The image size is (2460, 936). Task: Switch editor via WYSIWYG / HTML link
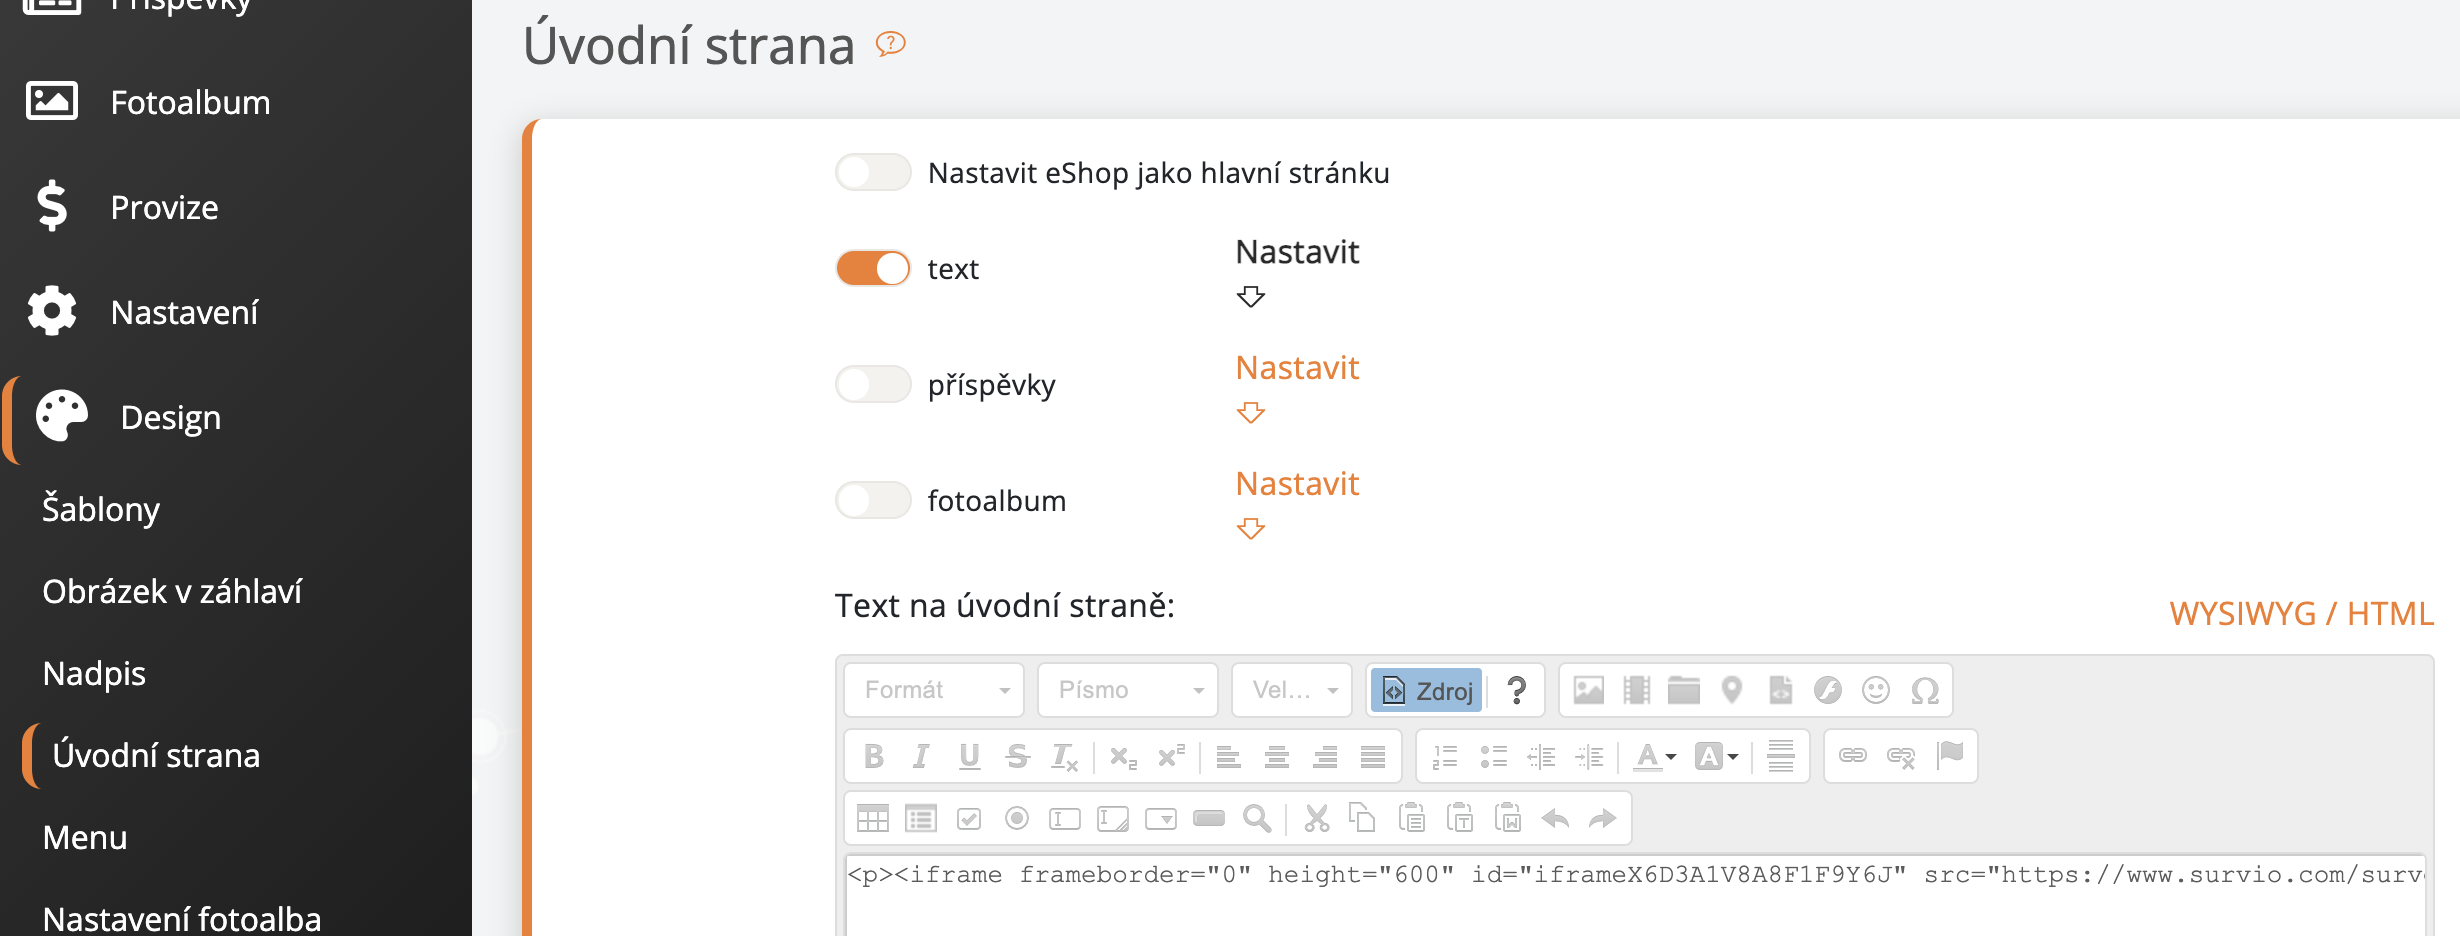pyautogui.click(x=2301, y=613)
